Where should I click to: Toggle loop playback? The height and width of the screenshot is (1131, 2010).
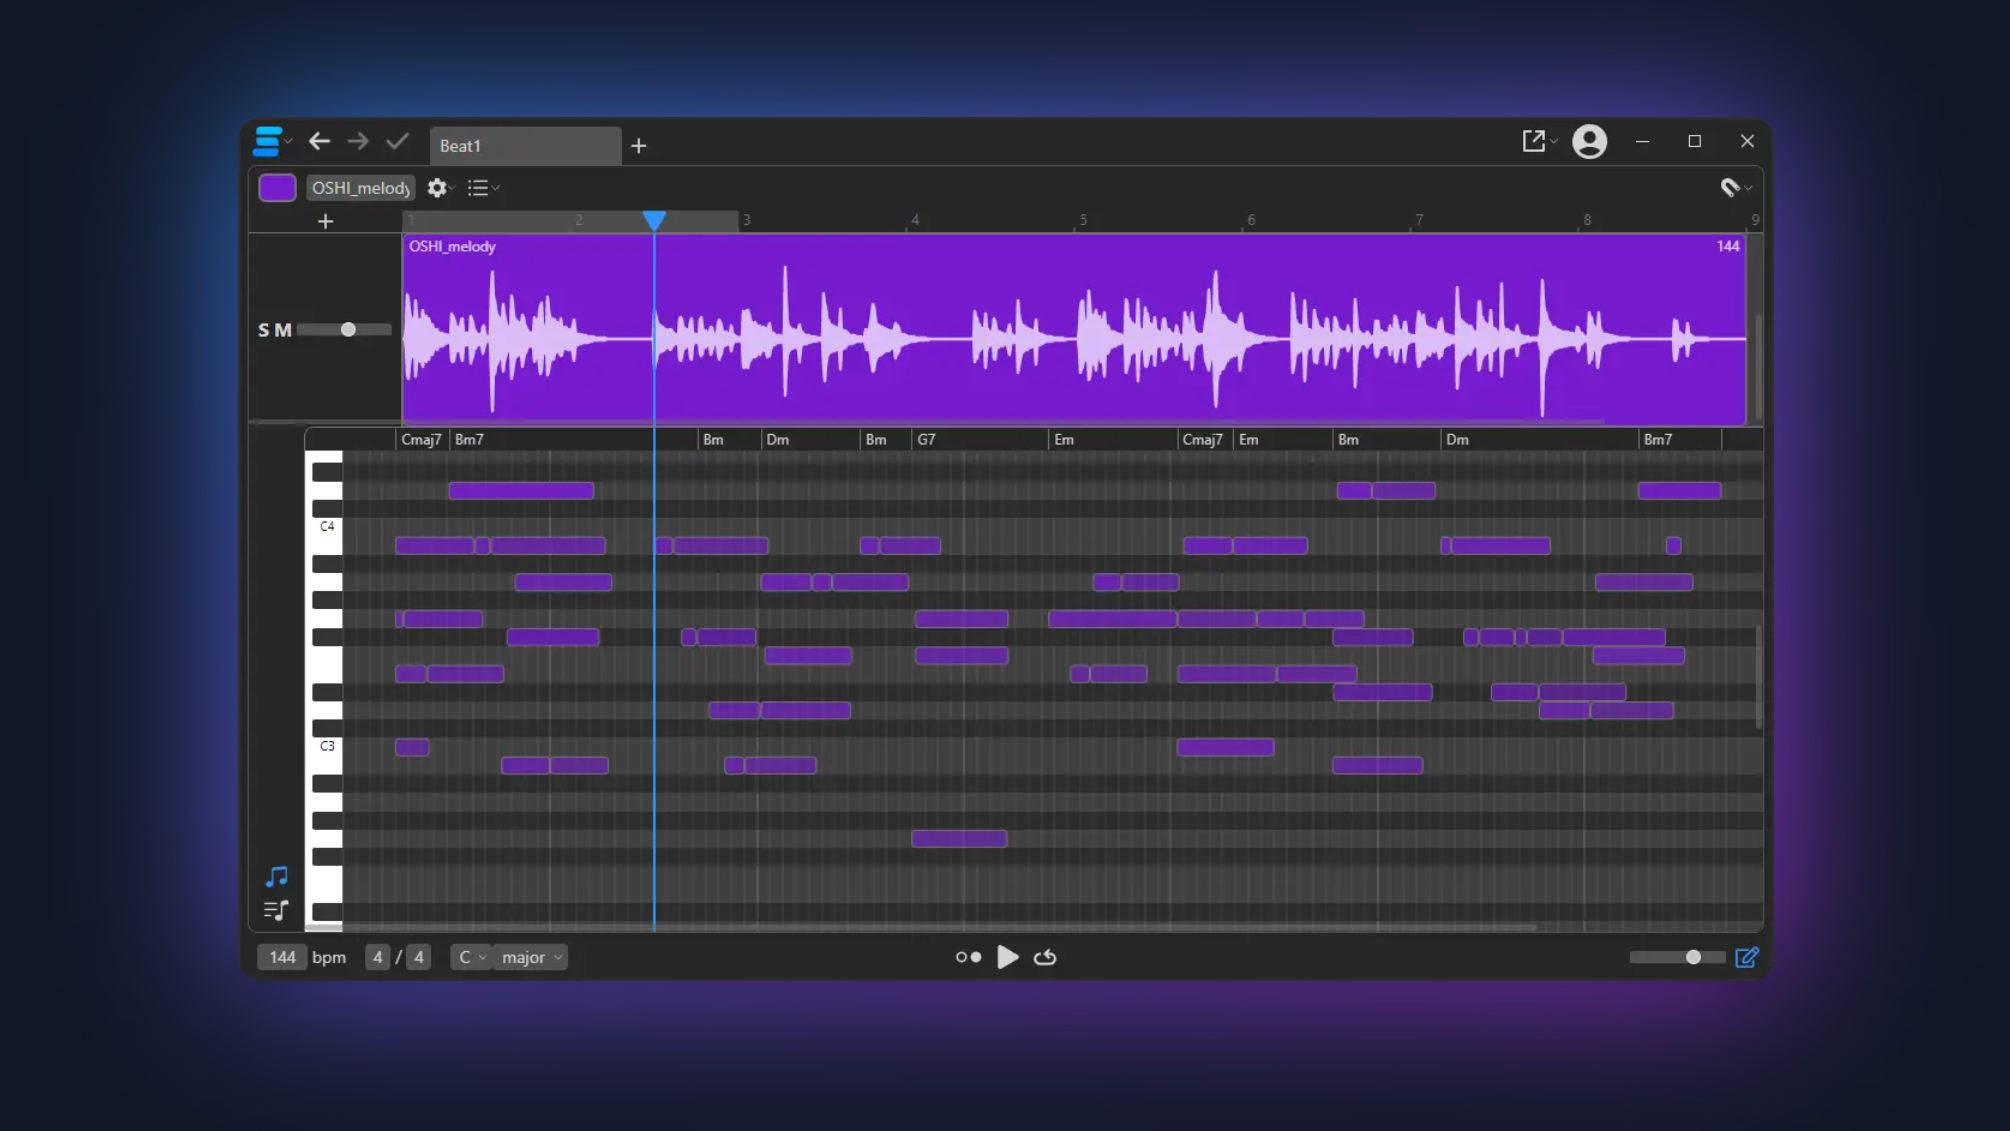[x=1045, y=957]
